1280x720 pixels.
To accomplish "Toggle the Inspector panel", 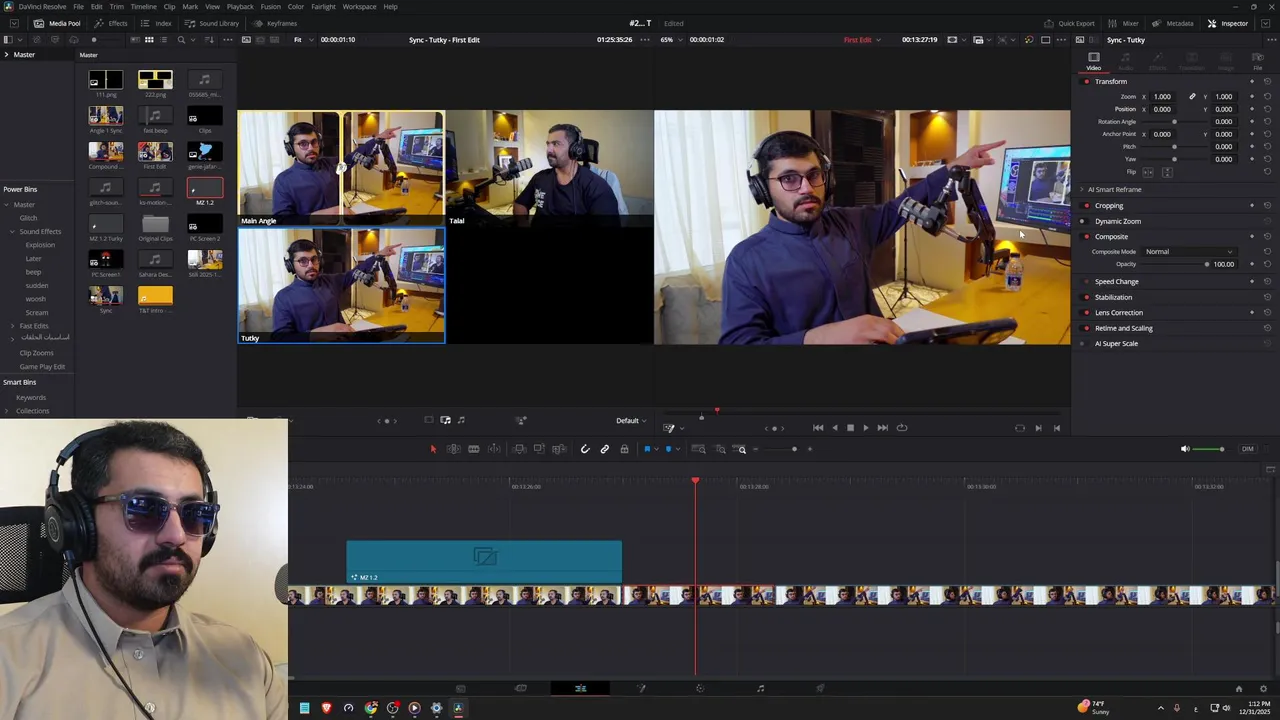I will tap(1228, 23).
